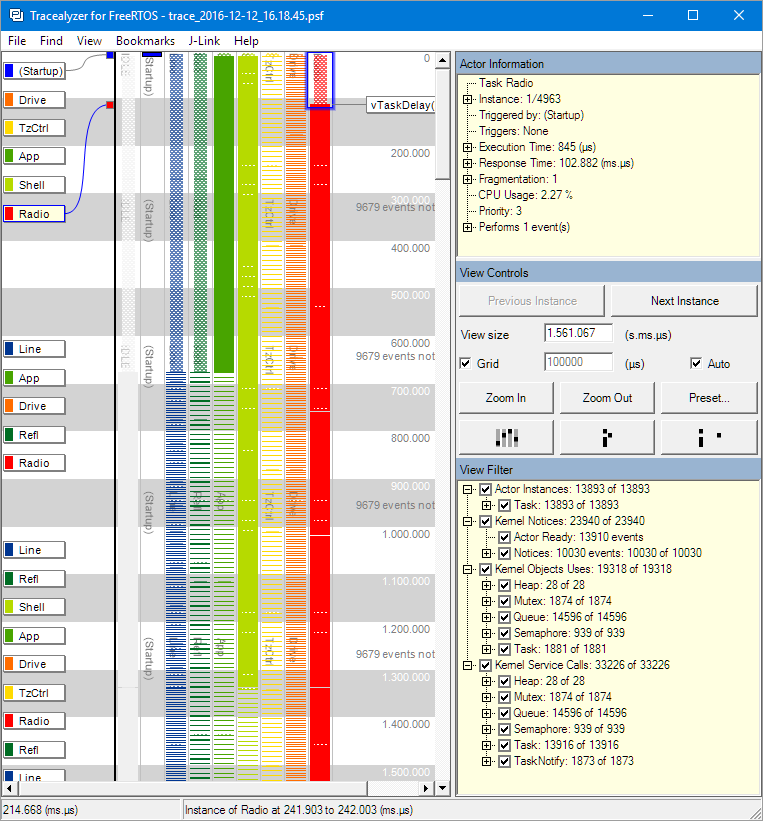Expand the Execution Time node
Screen dimensions: 763x821
pos(468,147)
